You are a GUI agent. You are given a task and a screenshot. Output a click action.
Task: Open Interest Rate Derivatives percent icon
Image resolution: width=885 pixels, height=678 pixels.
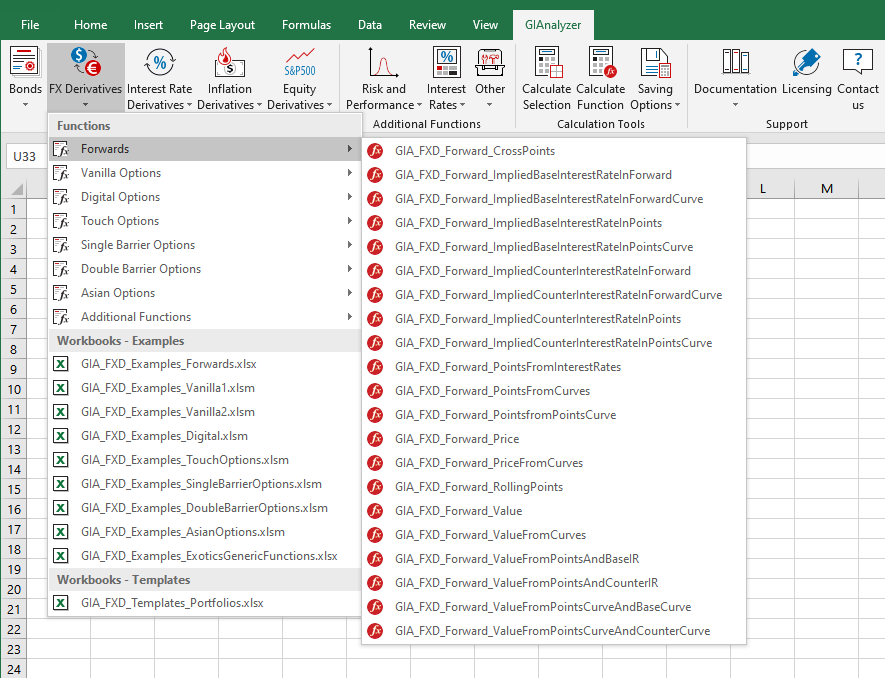click(x=160, y=62)
